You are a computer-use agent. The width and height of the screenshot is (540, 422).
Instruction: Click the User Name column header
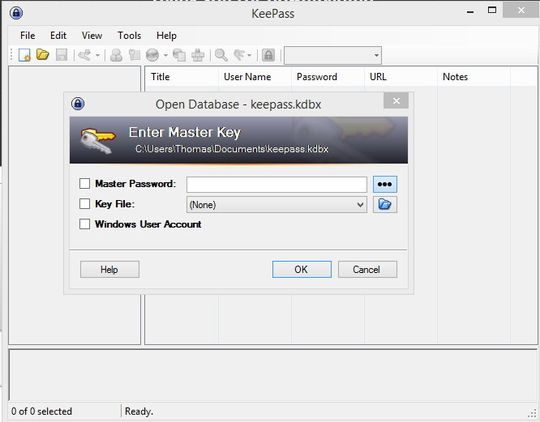tap(255, 76)
